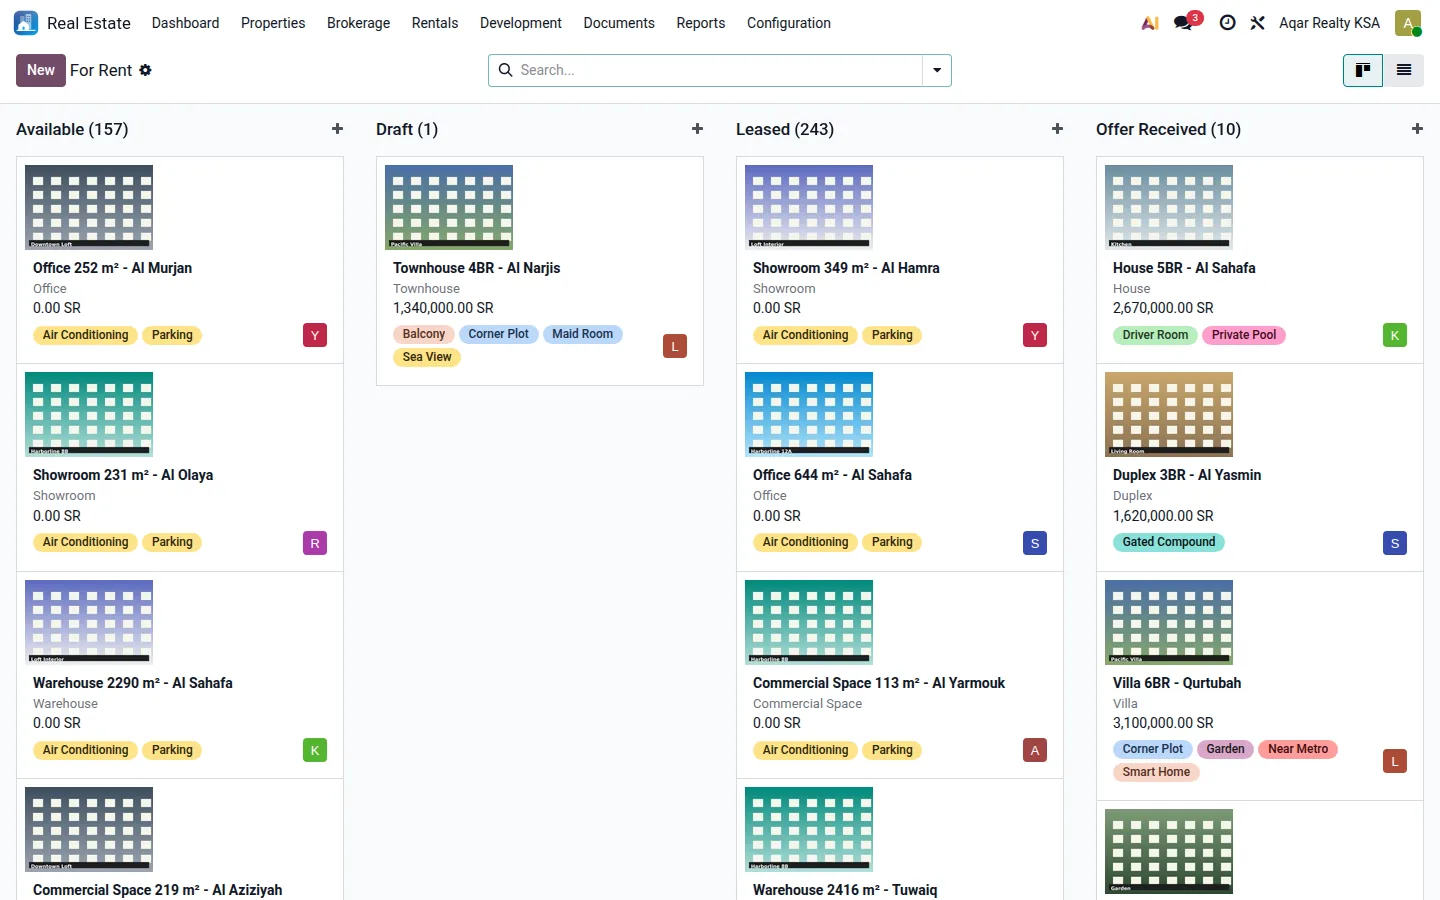Click the Leased (243) column header
1440x900 pixels.
785,129
